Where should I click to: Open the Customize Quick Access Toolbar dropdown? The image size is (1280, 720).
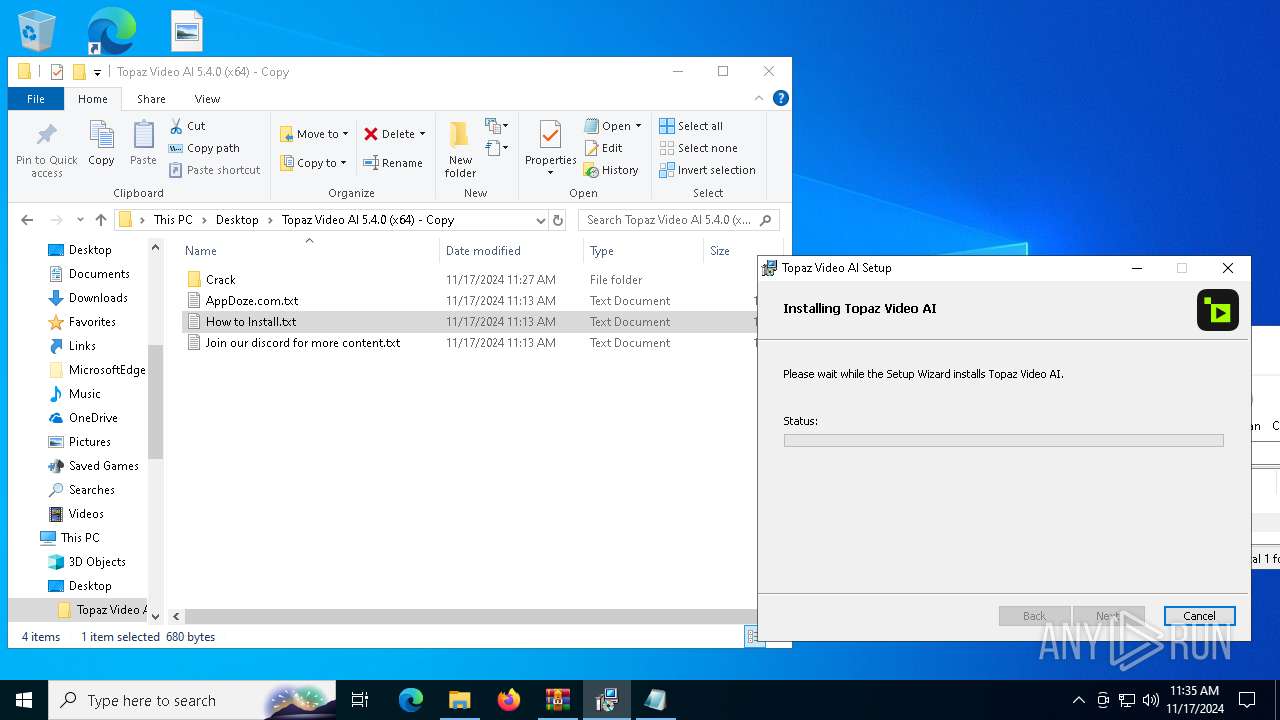tap(97, 72)
